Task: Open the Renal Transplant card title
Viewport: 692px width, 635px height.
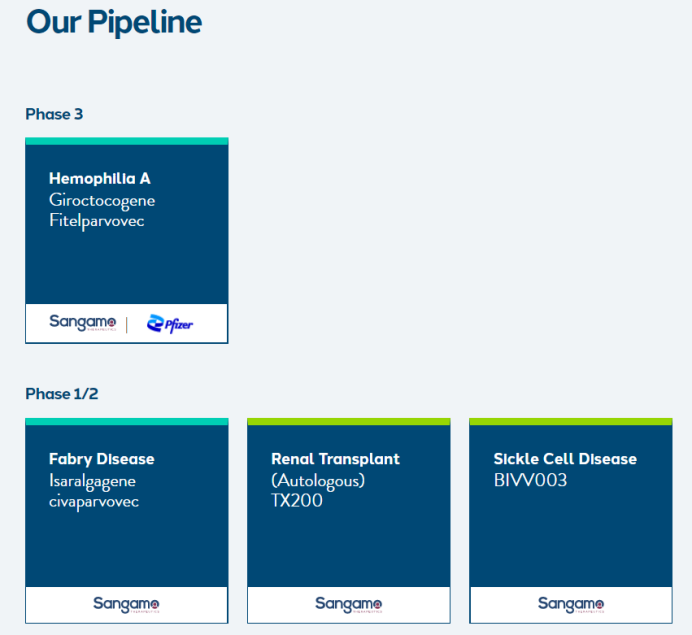Action: coord(335,459)
